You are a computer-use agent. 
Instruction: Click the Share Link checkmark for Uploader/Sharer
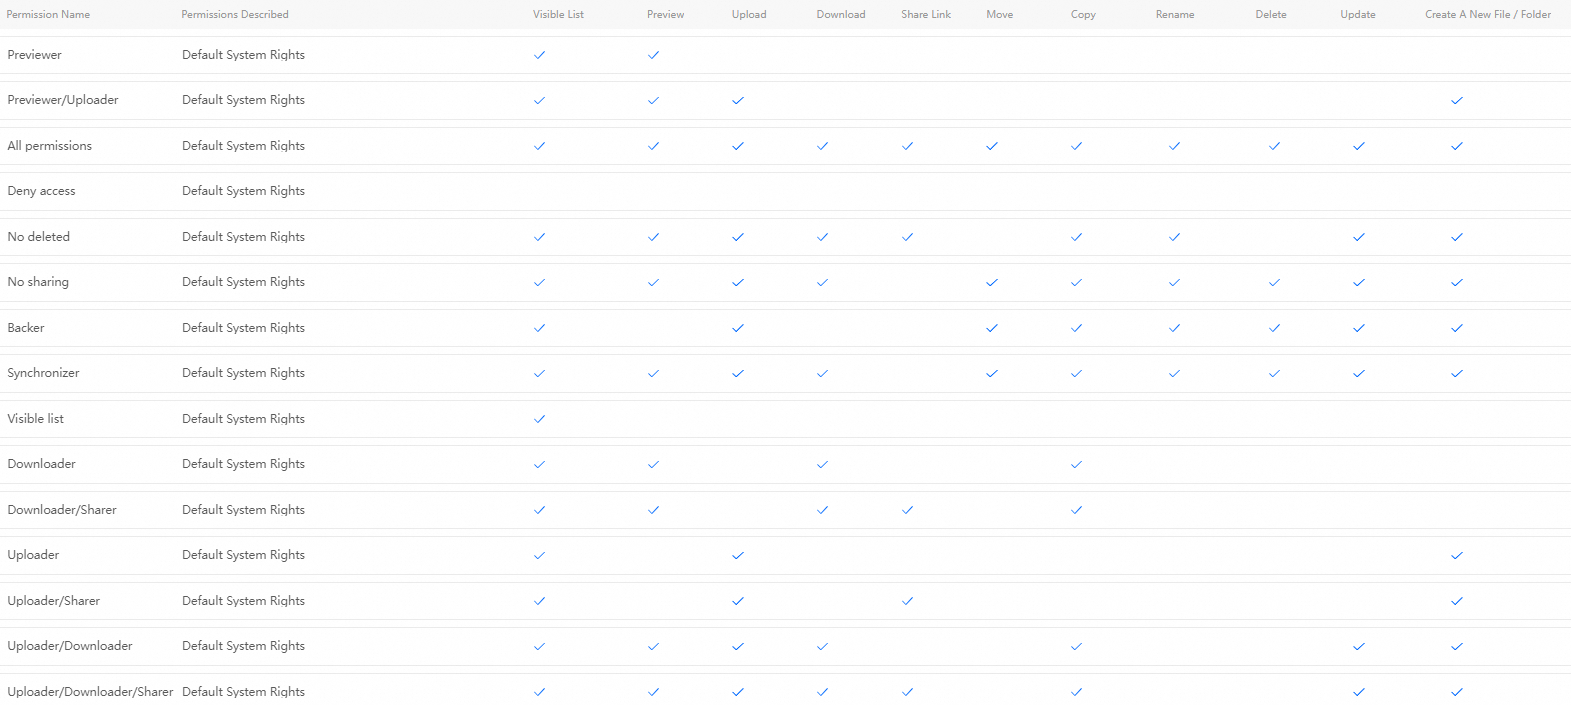[x=907, y=601]
